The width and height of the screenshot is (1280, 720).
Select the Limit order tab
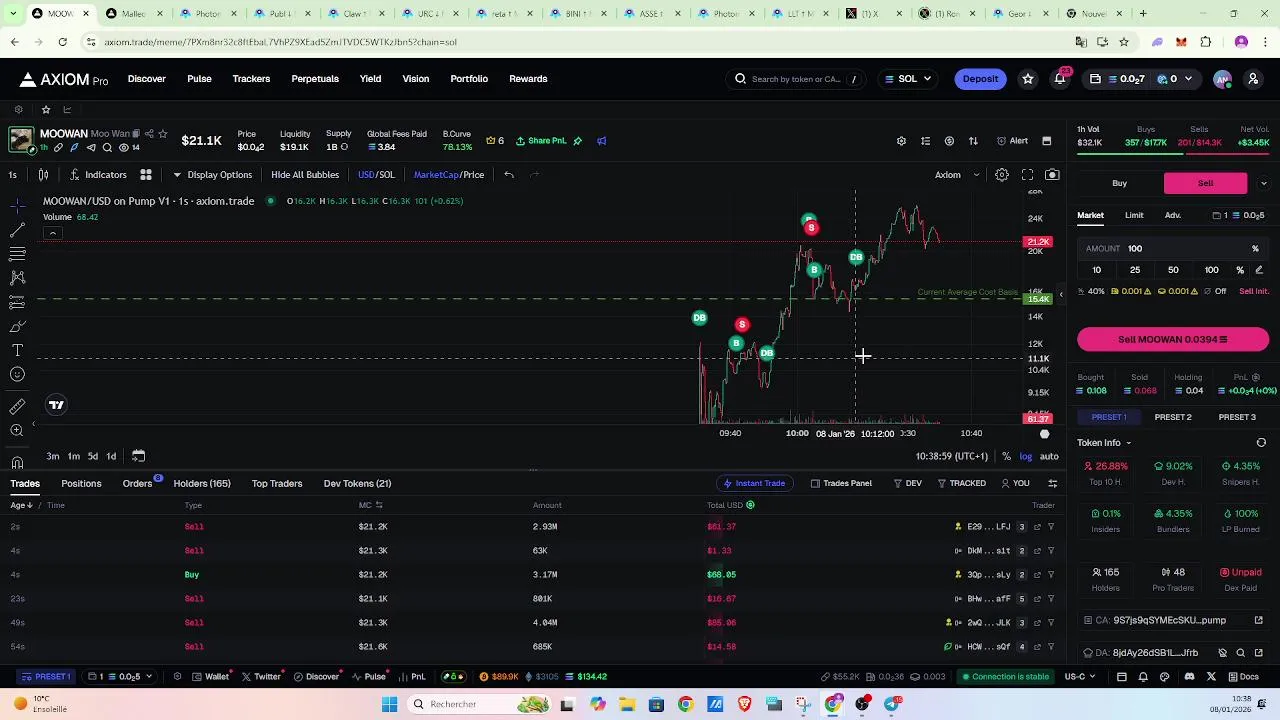point(1134,216)
